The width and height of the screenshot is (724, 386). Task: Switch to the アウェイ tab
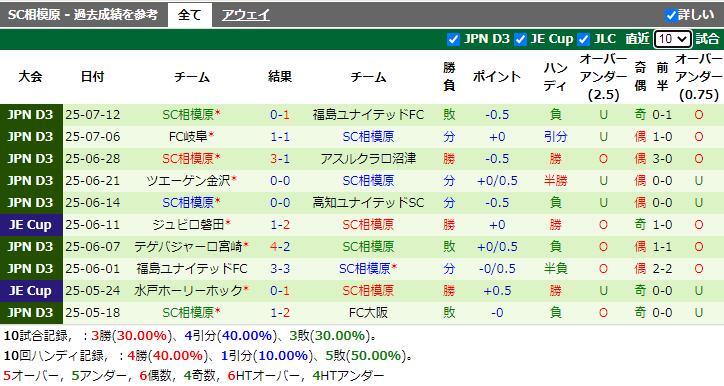point(246,15)
